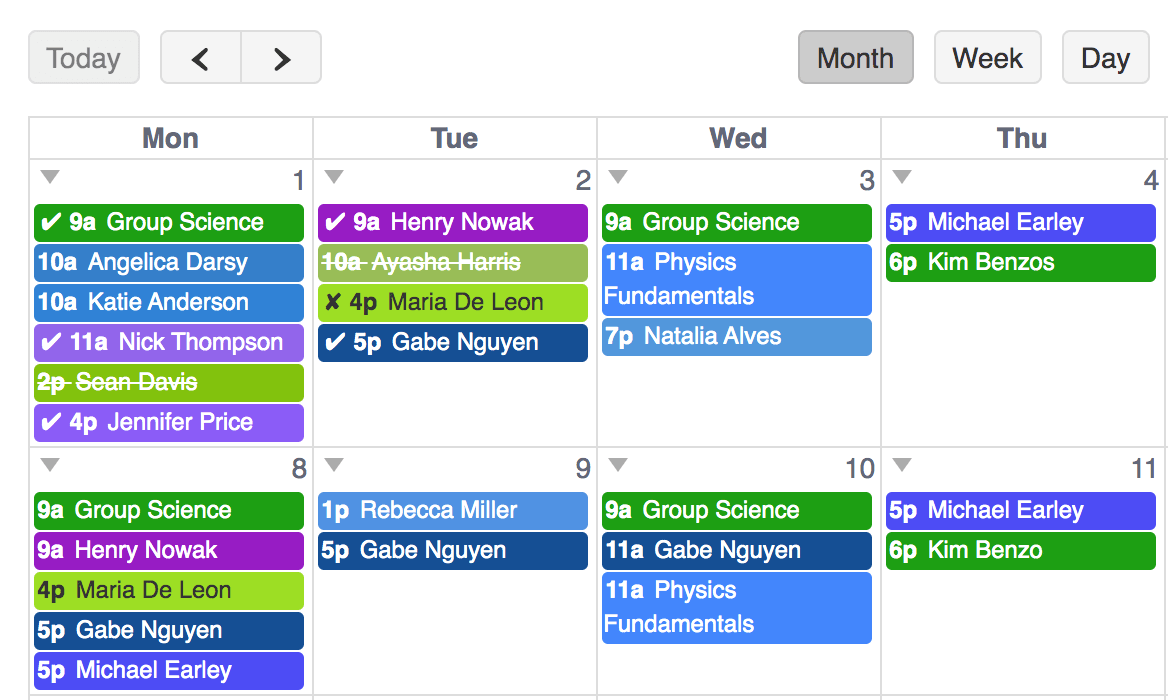This screenshot has width=1168, height=700.
Task: Open the Physics Fundamentals event on Wednesday the 3rd
Action: click(x=736, y=280)
